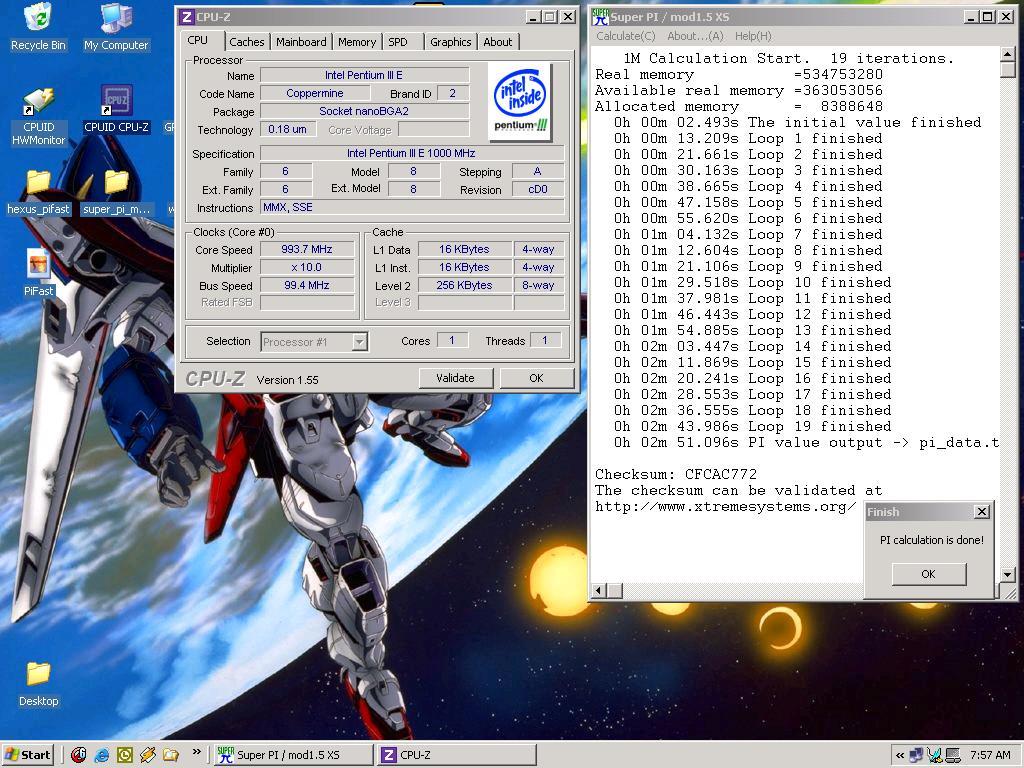Screen dimensions: 1024x768
Task: Click the green square Quick Launch icon
Action: tap(124, 755)
